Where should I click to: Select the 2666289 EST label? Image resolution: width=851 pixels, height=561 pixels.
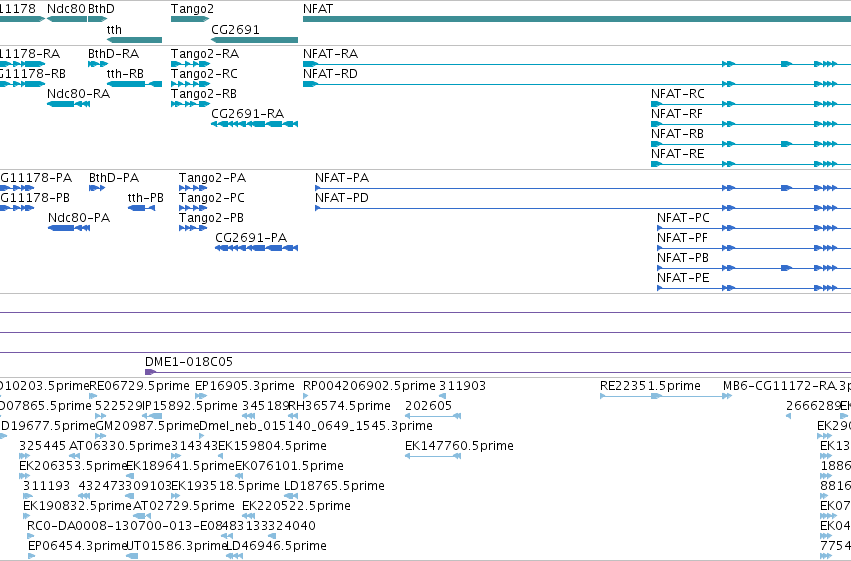tap(813, 406)
